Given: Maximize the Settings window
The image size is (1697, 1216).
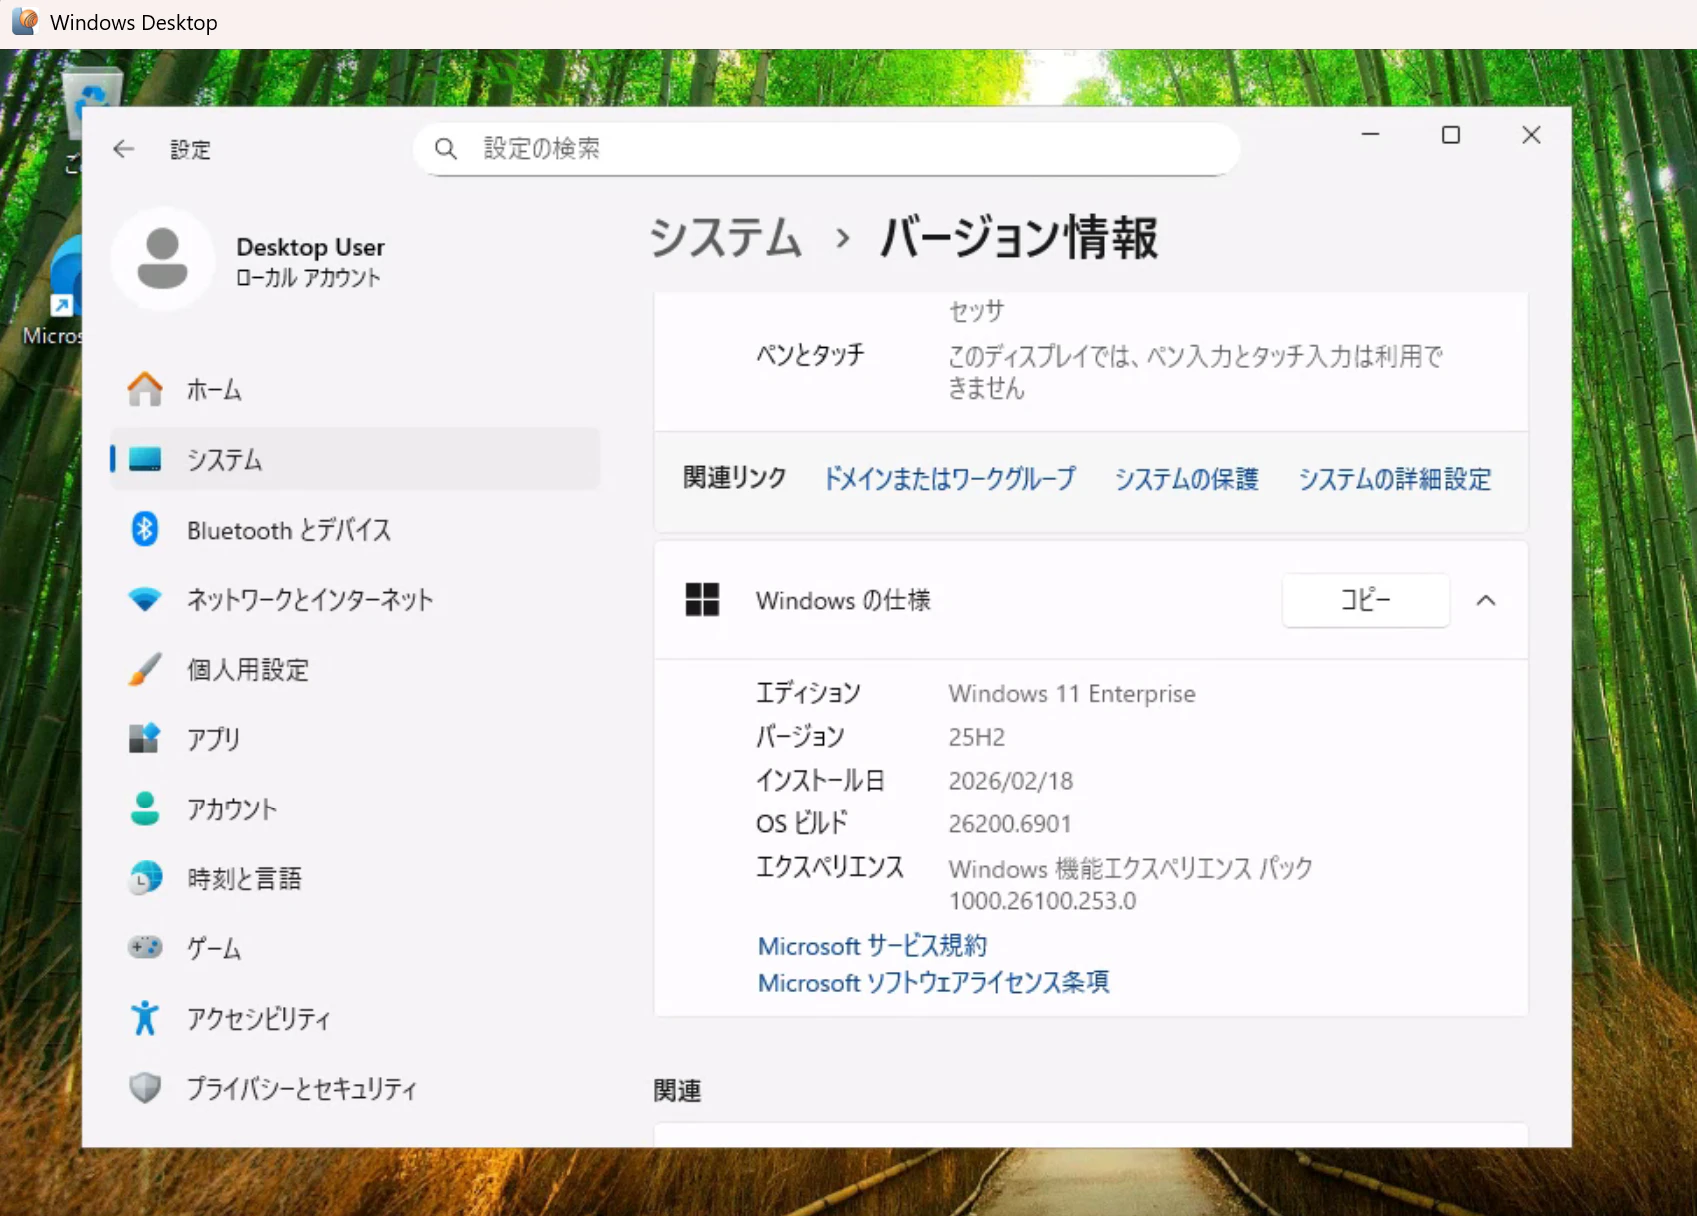Looking at the screenshot, I should (1451, 135).
